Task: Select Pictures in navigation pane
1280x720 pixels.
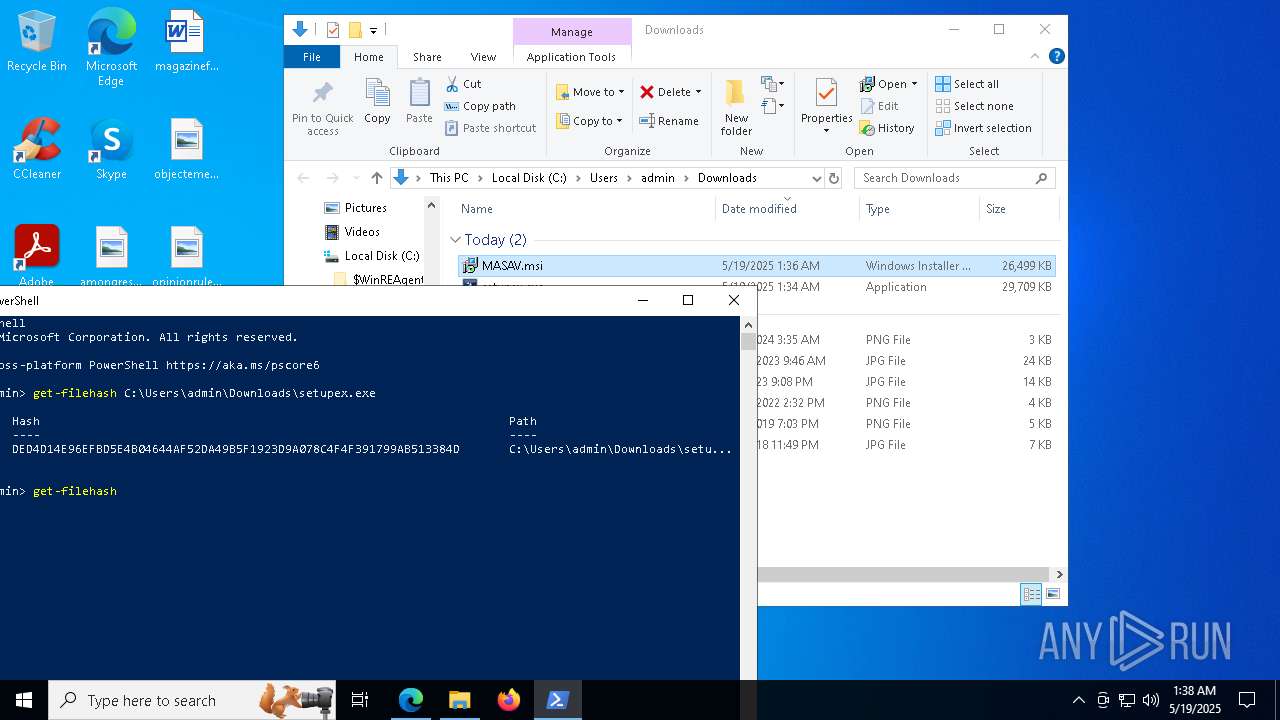Action: [x=365, y=208]
